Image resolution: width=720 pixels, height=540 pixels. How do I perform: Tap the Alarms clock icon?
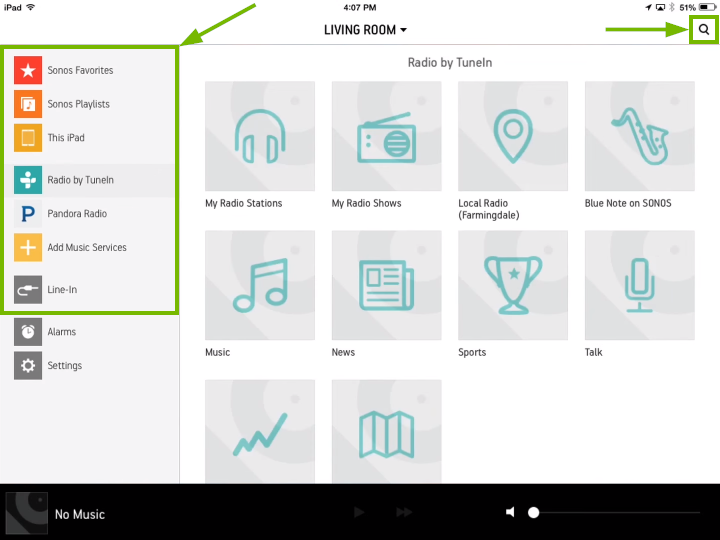pyautogui.click(x=28, y=332)
